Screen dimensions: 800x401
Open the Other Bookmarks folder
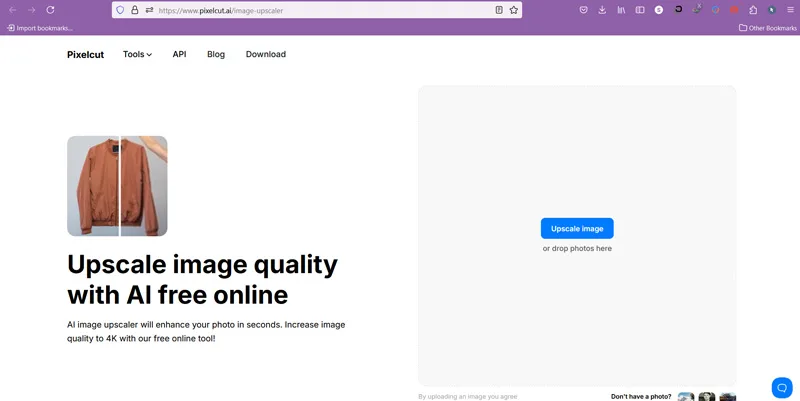pos(767,28)
